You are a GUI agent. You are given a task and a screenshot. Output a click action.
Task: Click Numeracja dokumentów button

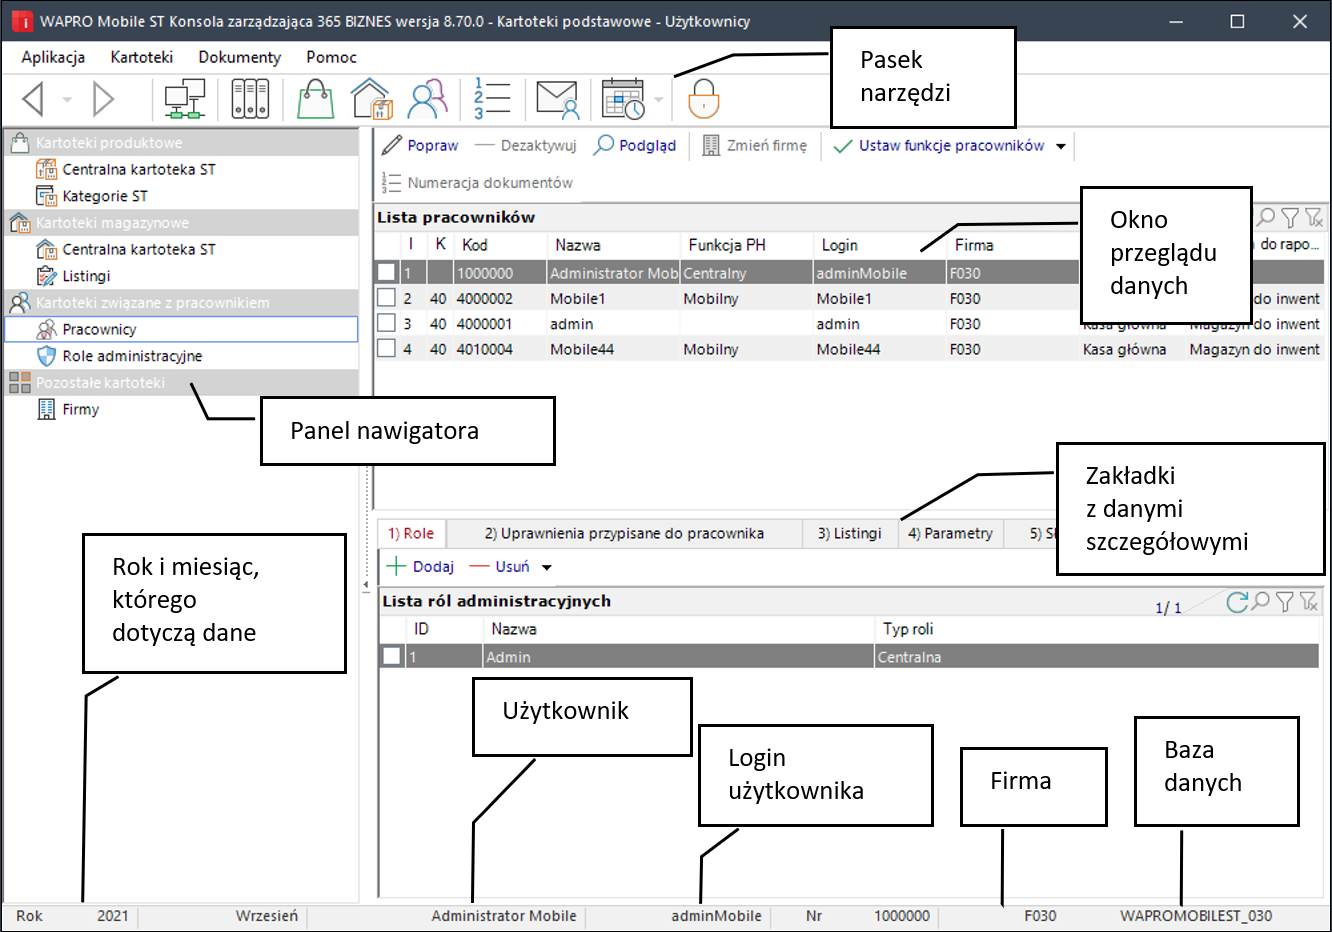coord(477,183)
